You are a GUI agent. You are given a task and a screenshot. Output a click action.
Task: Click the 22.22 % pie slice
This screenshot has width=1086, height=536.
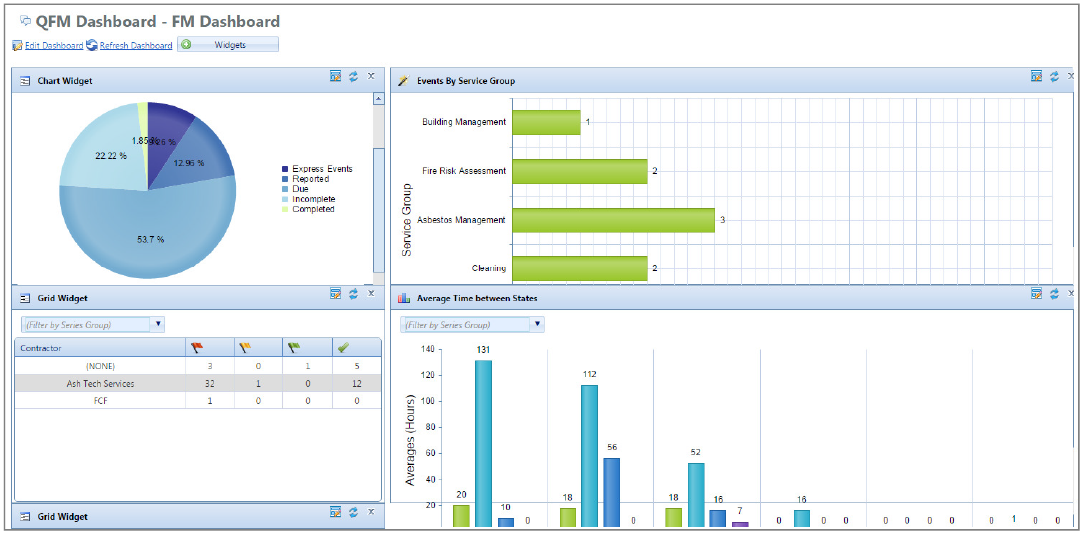[104, 149]
